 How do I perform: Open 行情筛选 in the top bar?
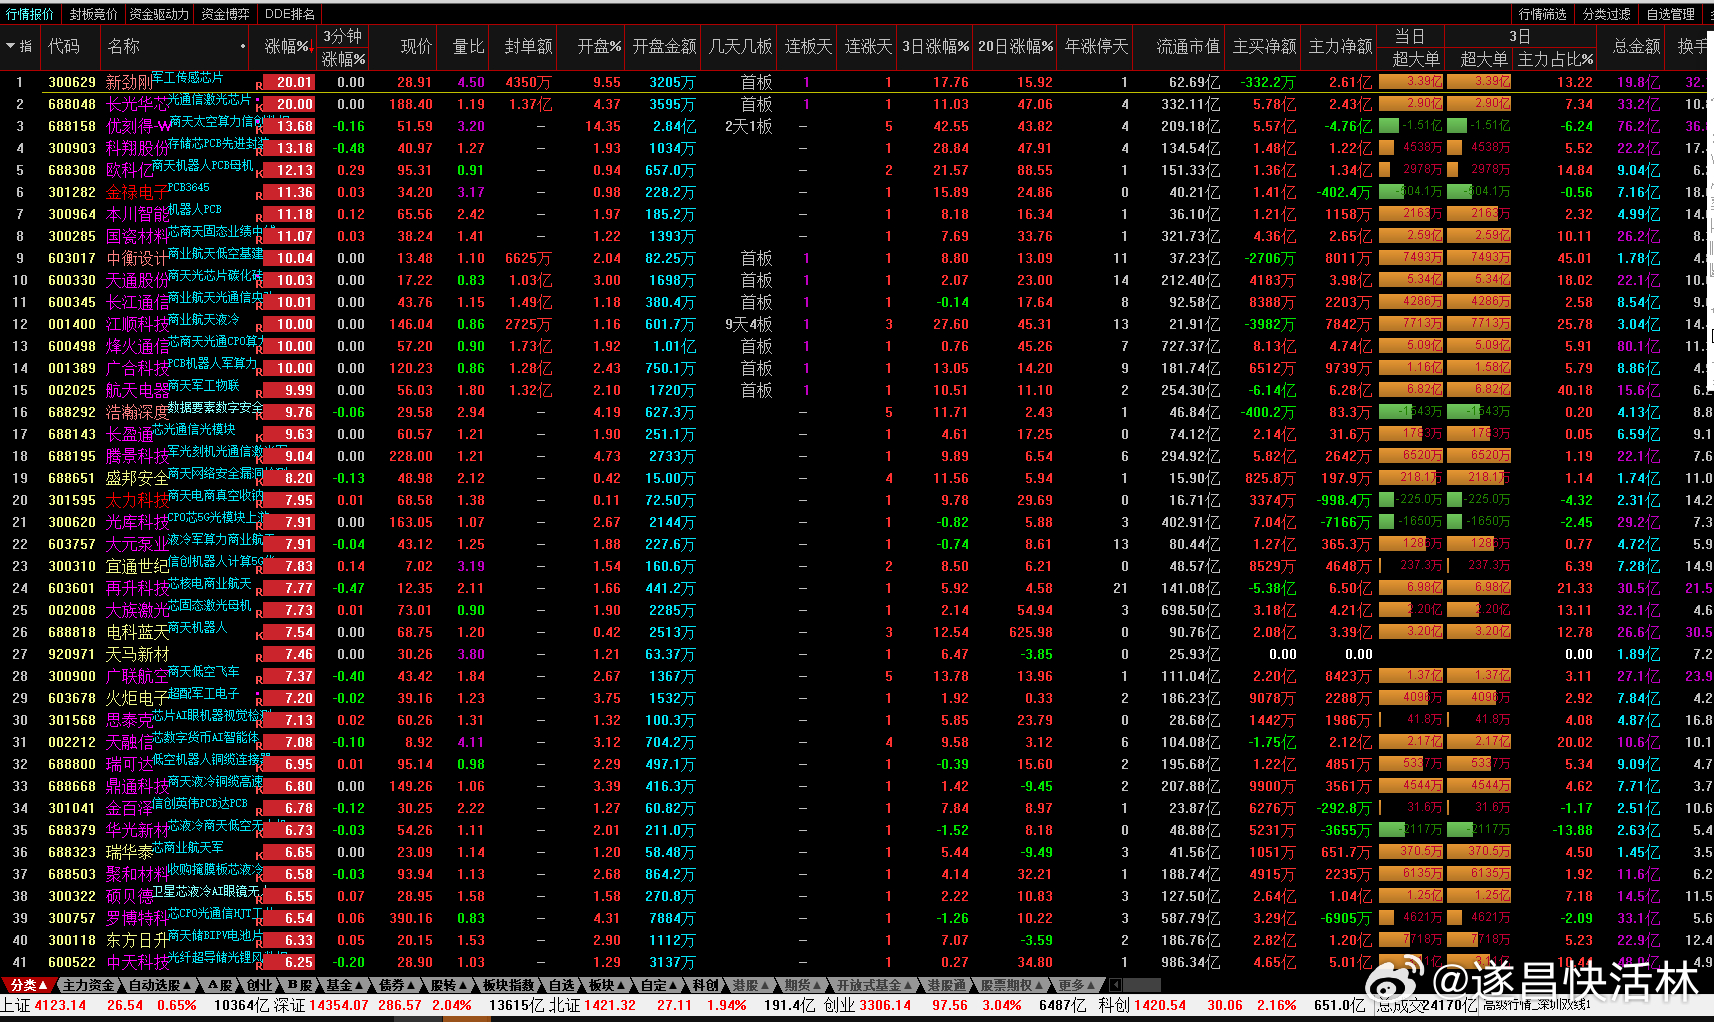[1542, 14]
